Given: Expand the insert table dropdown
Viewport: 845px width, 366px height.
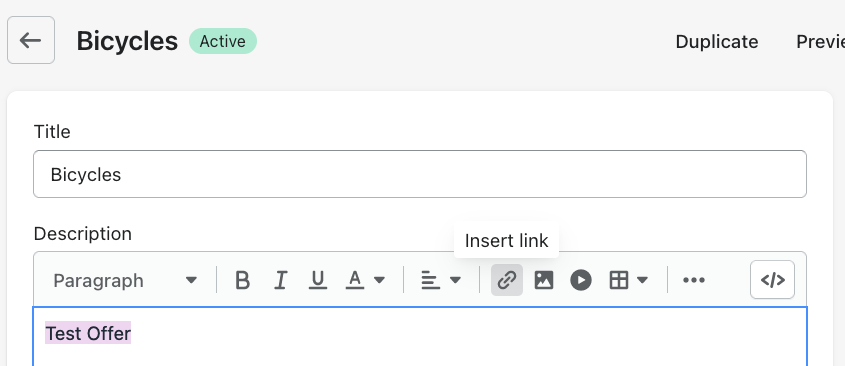Looking at the screenshot, I should point(642,280).
